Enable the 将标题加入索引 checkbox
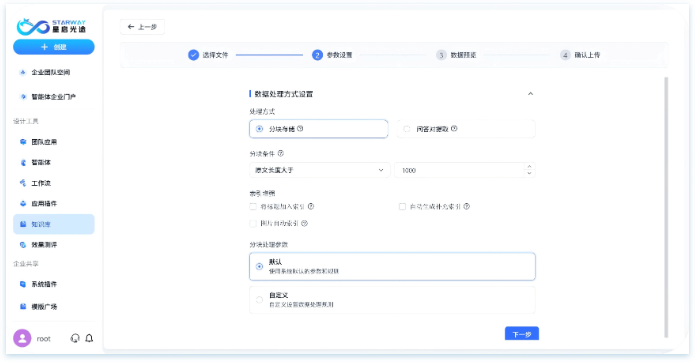The width and height of the screenshot is (695, 362). click(253, 206)
